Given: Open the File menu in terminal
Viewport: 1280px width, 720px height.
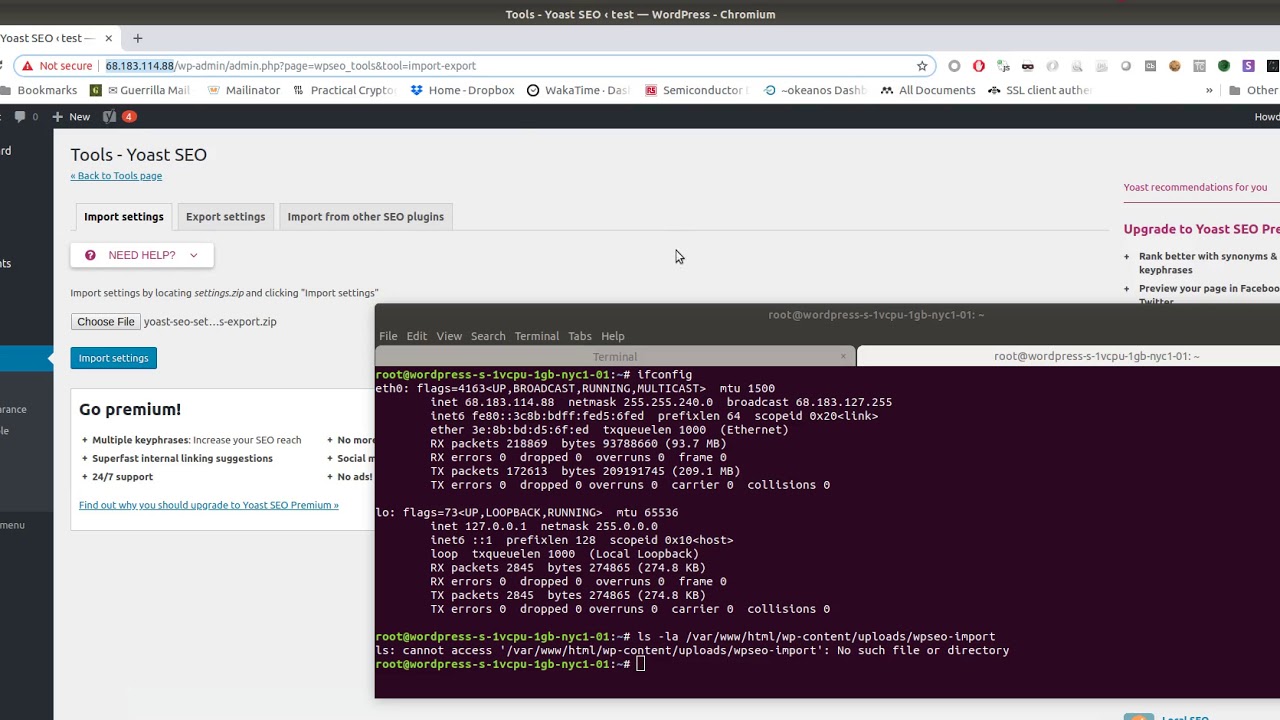Looking at the screenshot, I should (388, 336).
